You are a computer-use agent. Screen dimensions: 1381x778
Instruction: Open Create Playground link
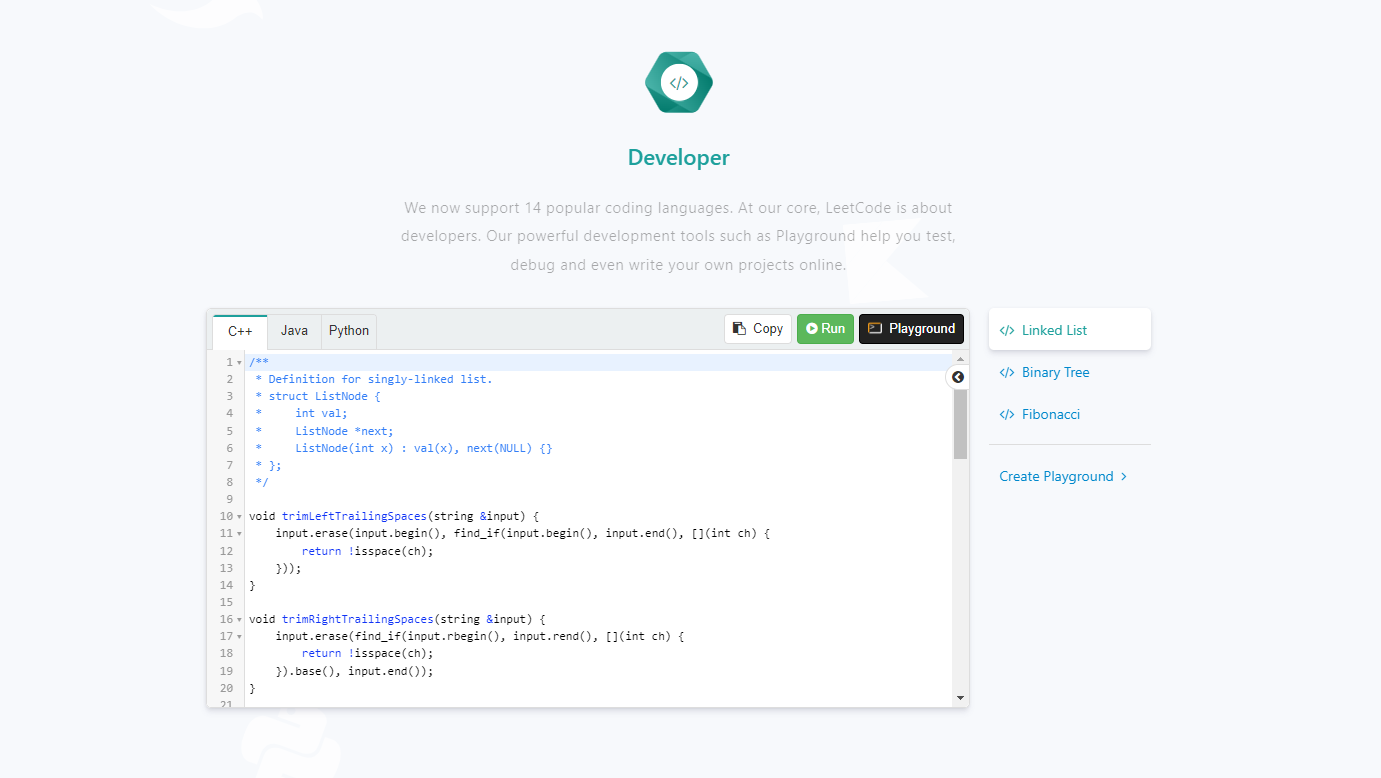click(x=1063, y=476)
